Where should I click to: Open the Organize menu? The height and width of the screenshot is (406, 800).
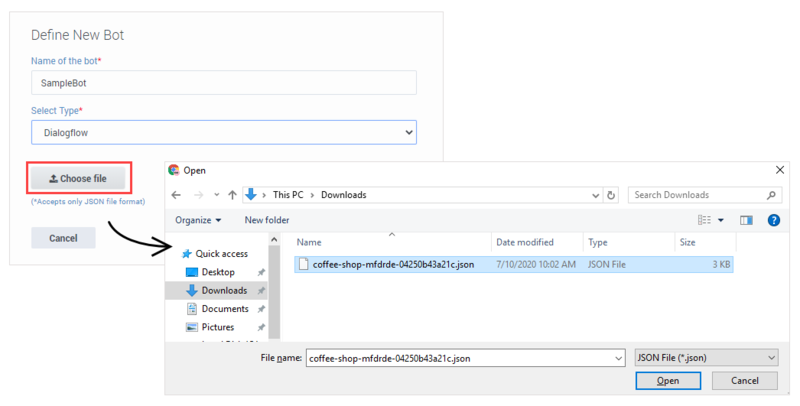pyautogui.click(x=199, y=220)
